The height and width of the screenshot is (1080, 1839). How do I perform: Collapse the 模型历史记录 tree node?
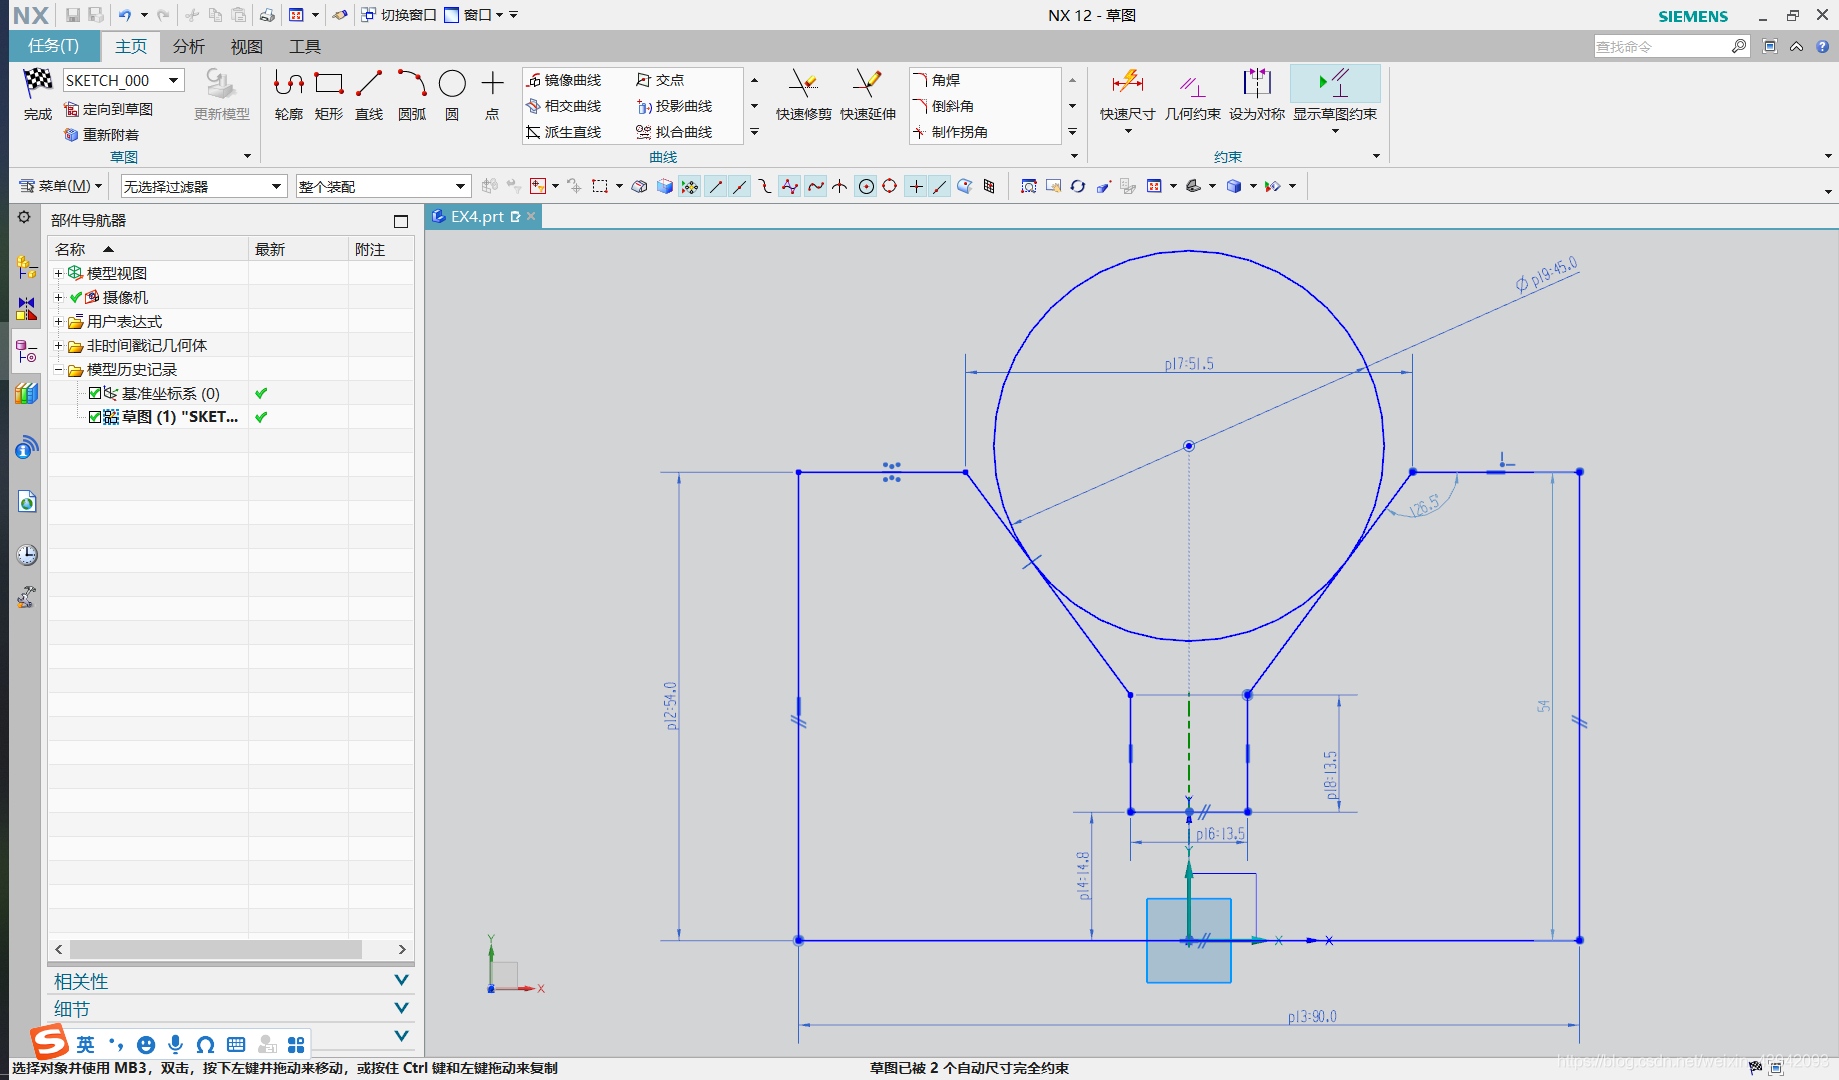(x=58, y=369)
